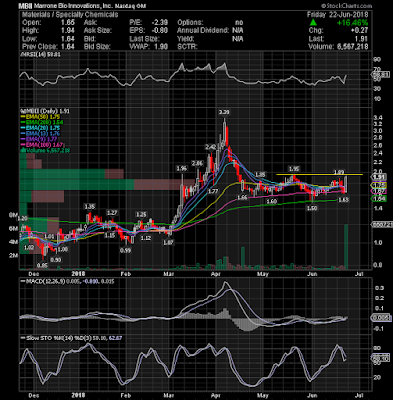Viewport: 393px width, 400px height.
Task: Click the 0.85 December low annotation
Action: coord(42,266)
